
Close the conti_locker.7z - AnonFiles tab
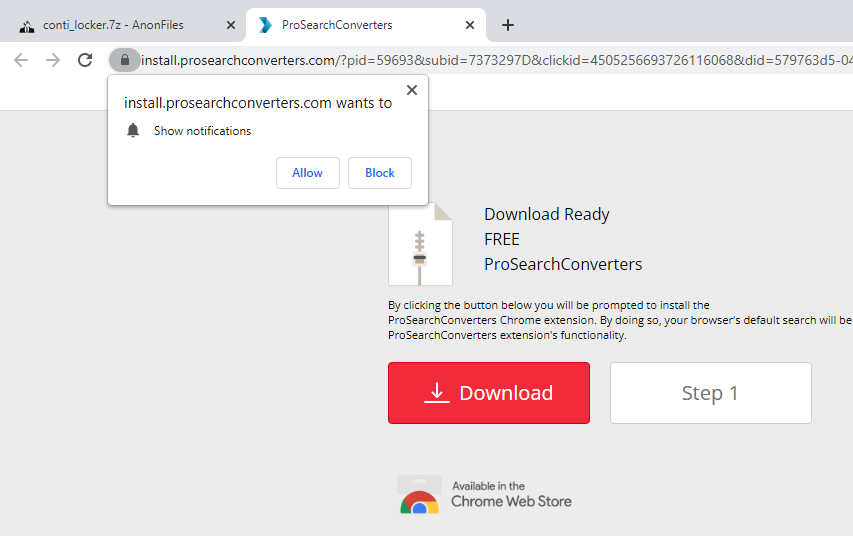(x=231, y=25)
